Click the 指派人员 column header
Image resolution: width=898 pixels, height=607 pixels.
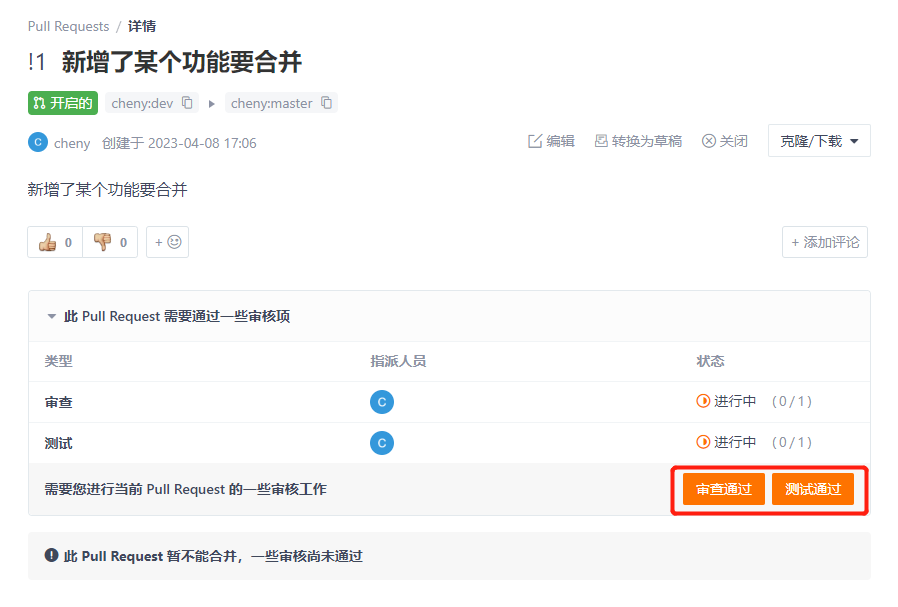pos(398,361)
